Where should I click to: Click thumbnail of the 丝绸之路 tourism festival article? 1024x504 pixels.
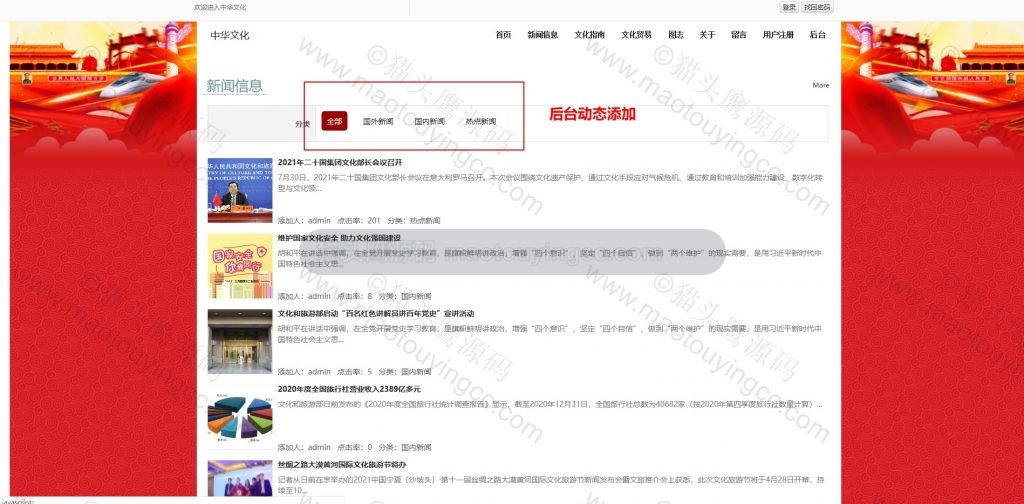click(240, 479)
